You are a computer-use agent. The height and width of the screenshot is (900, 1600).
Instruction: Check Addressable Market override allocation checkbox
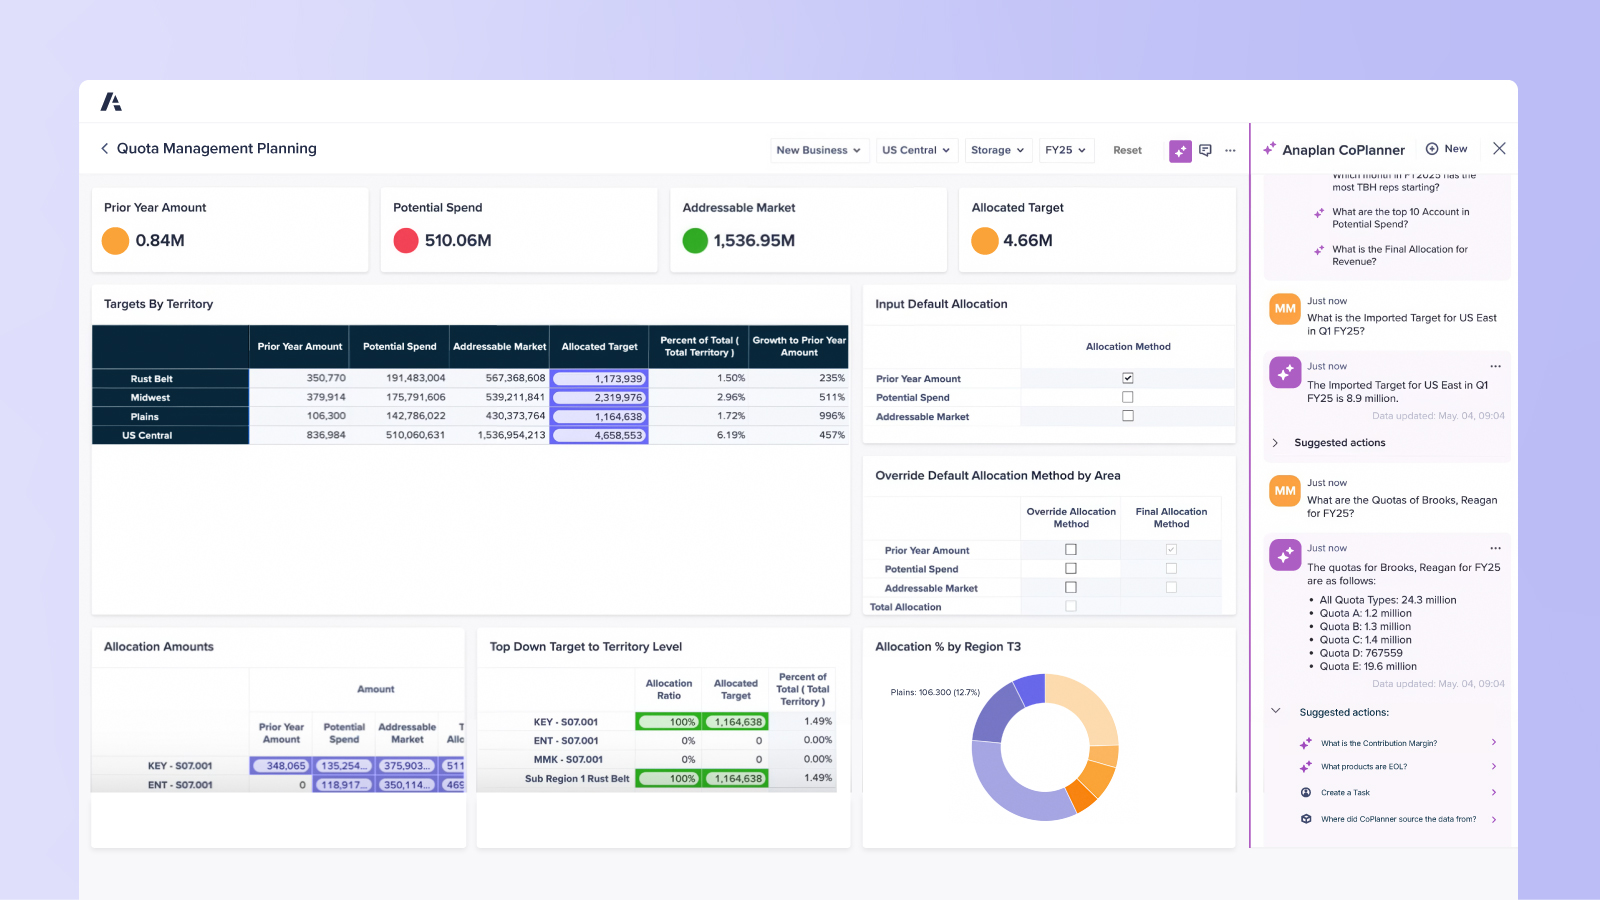(1071, 587)
